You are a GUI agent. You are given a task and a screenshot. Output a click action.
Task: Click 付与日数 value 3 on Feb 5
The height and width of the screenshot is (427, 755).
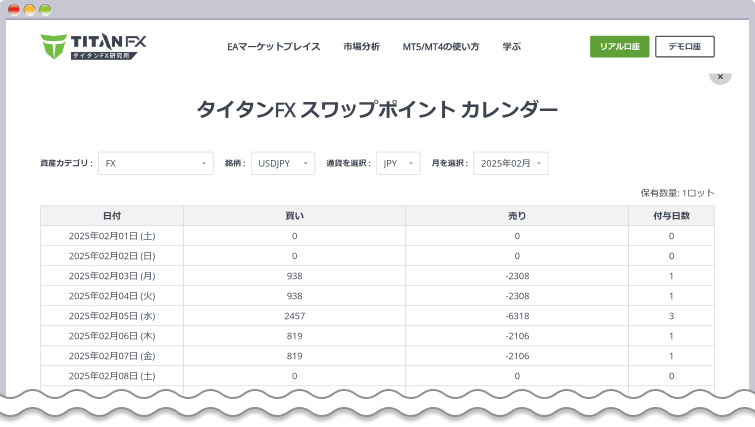671,316
